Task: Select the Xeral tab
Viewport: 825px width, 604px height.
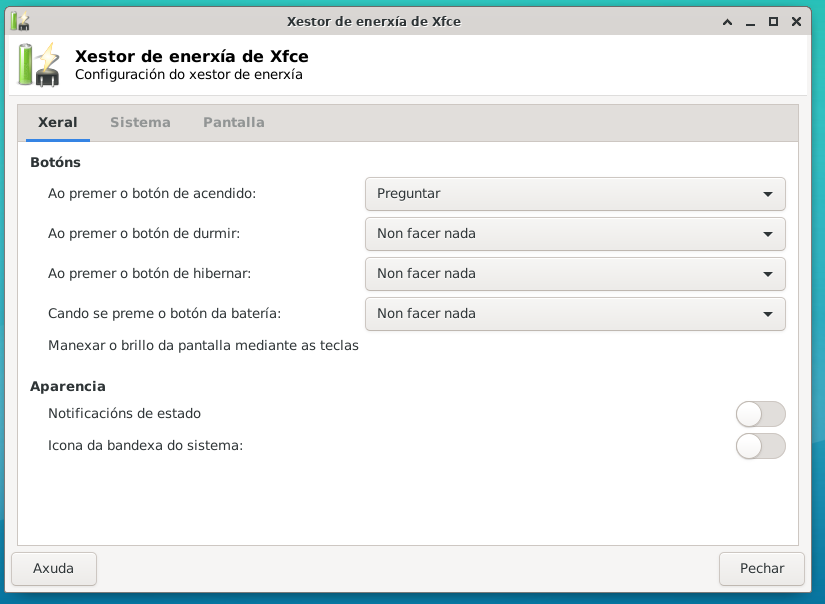Action: [x=57, y=122]
